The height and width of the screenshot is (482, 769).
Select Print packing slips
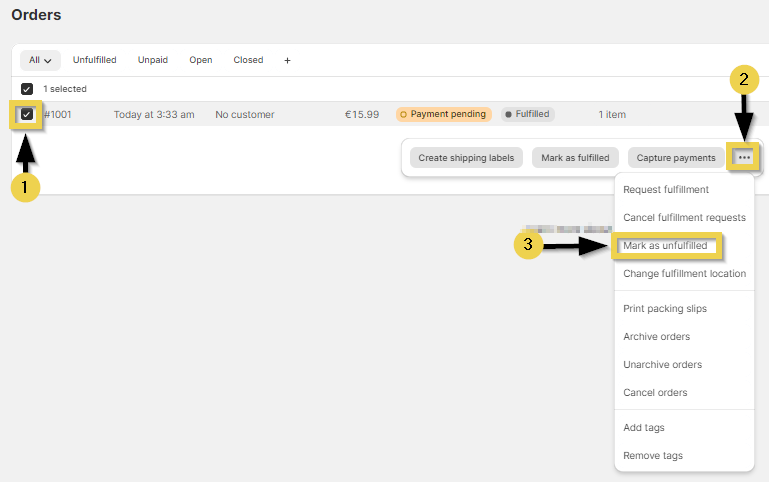tap(665, 309)
